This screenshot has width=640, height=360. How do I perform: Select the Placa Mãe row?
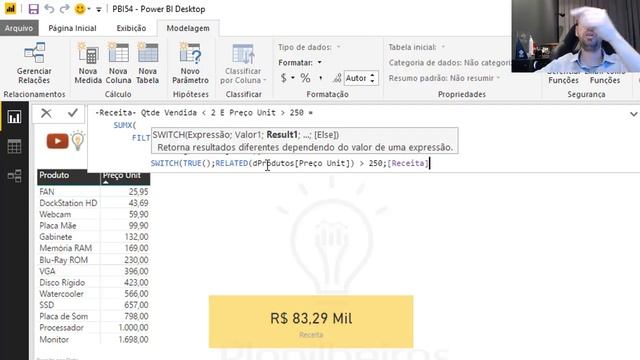click(x=93, y=226)
